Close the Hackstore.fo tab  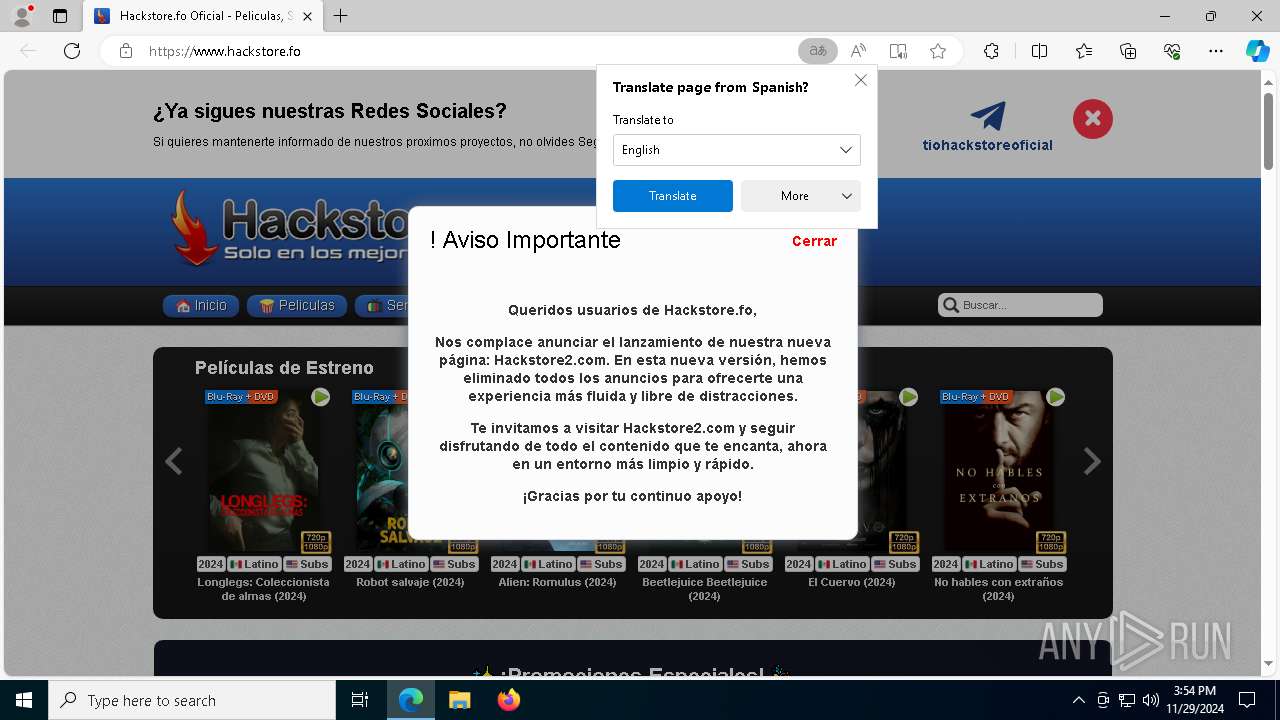[307, 16]
